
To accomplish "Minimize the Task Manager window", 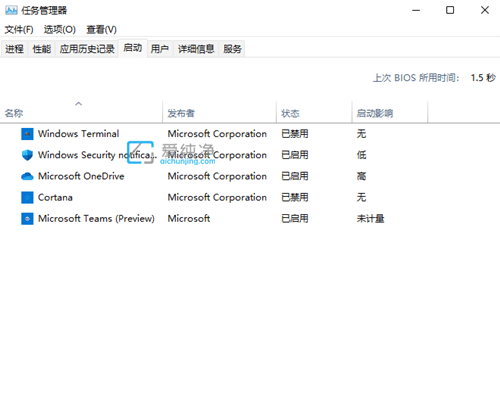I will [416, 10].
